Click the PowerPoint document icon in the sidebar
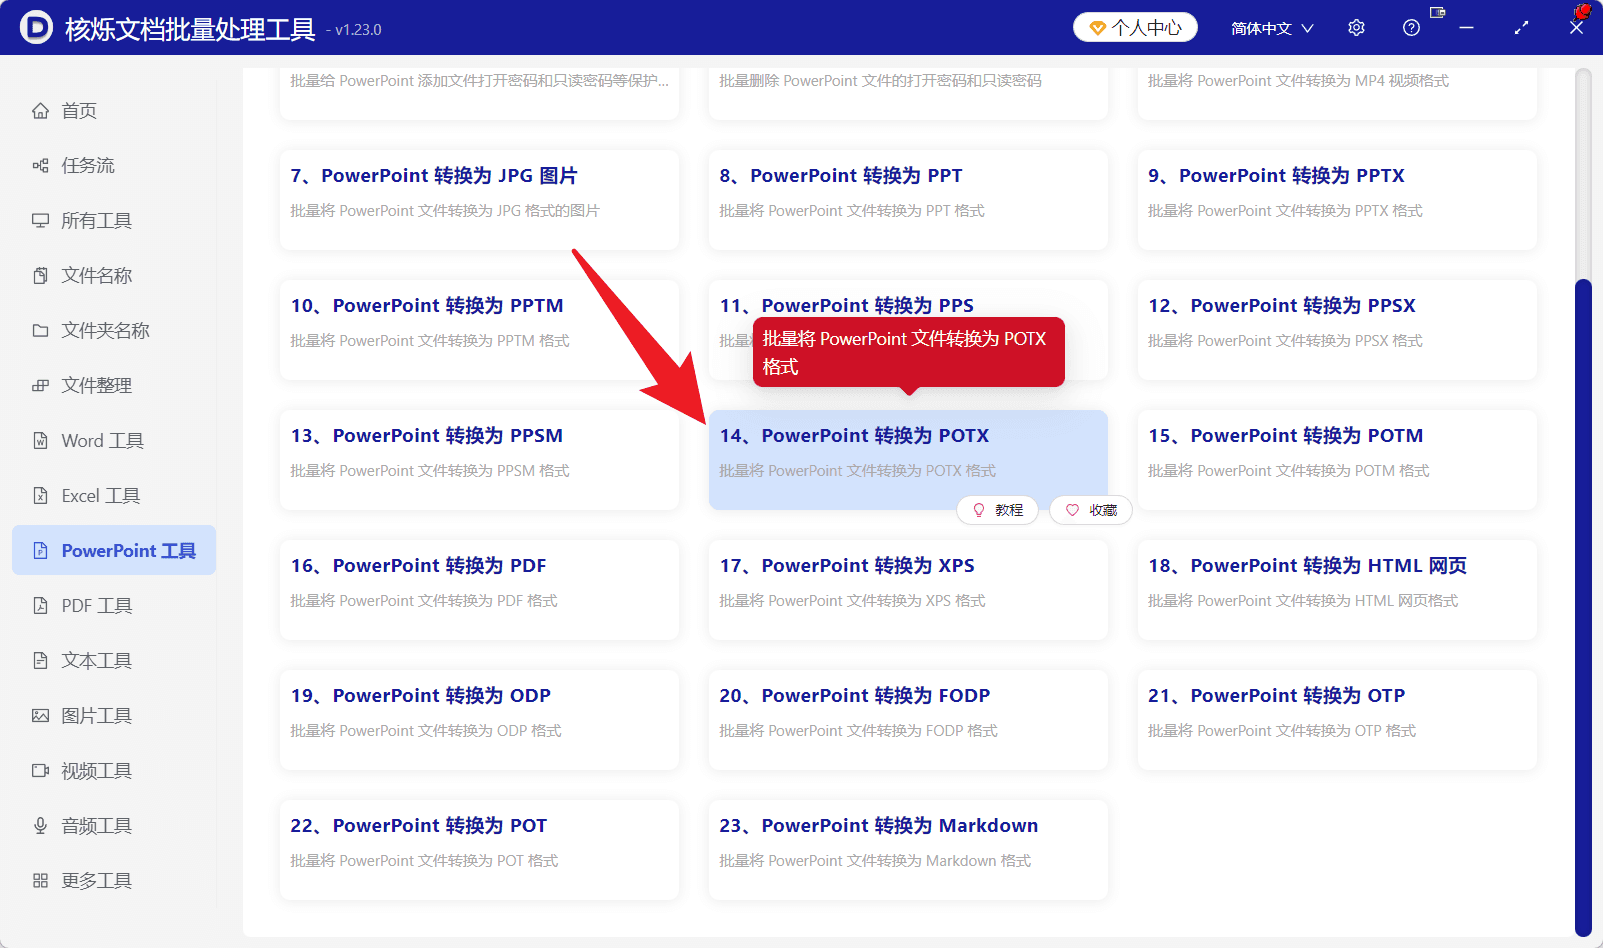Viewport: 1603px width, 948px height. click(x=40, y=551)
